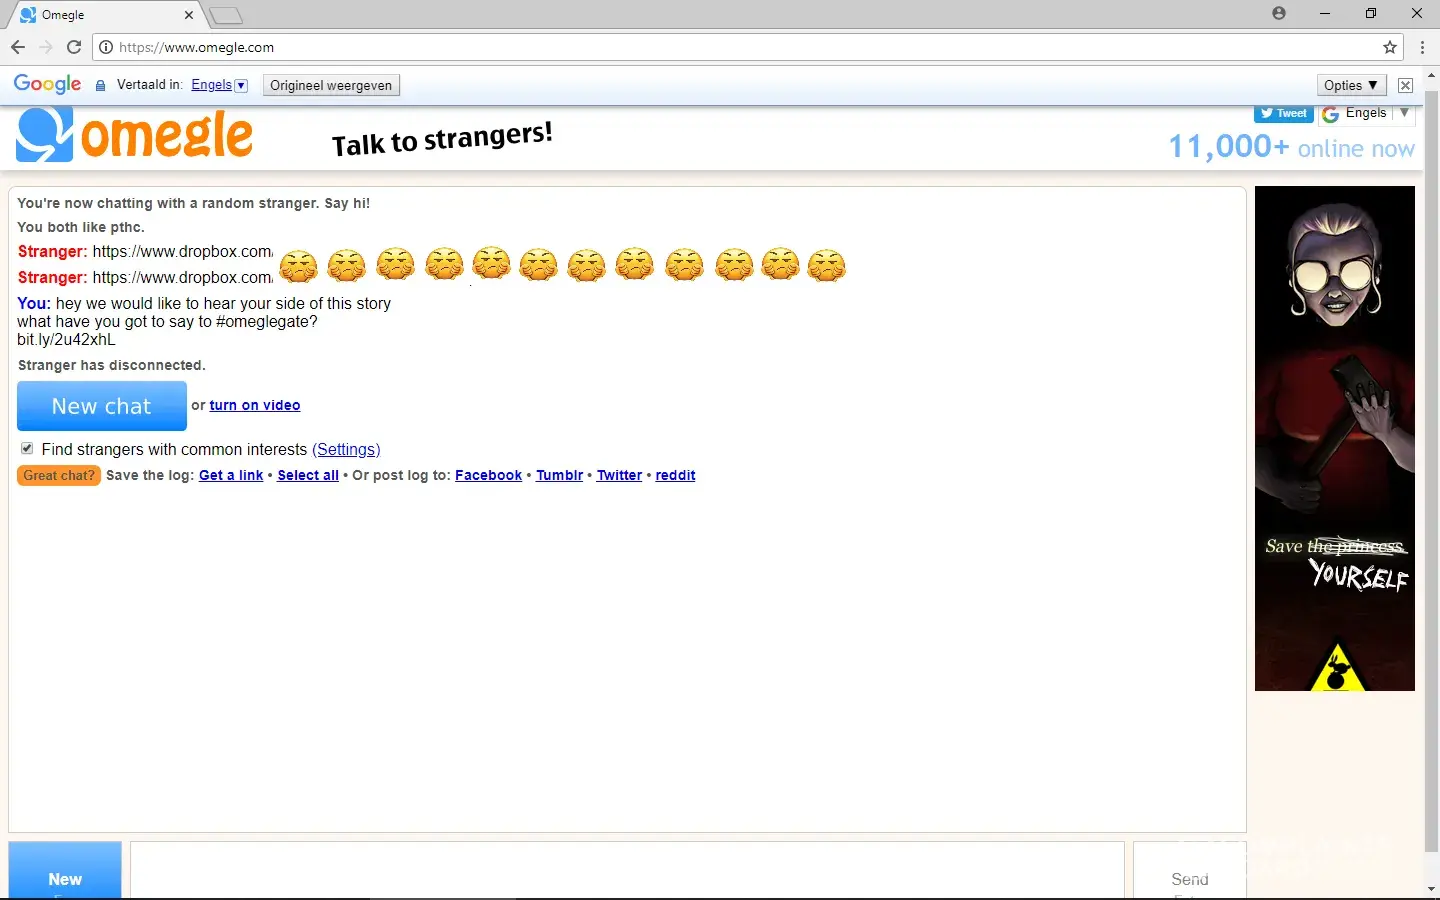The height and width of the screenshot is (900, 1440).
Task: Click the Tweet button
Action: pyautogui.click(x=1284, y=114)
